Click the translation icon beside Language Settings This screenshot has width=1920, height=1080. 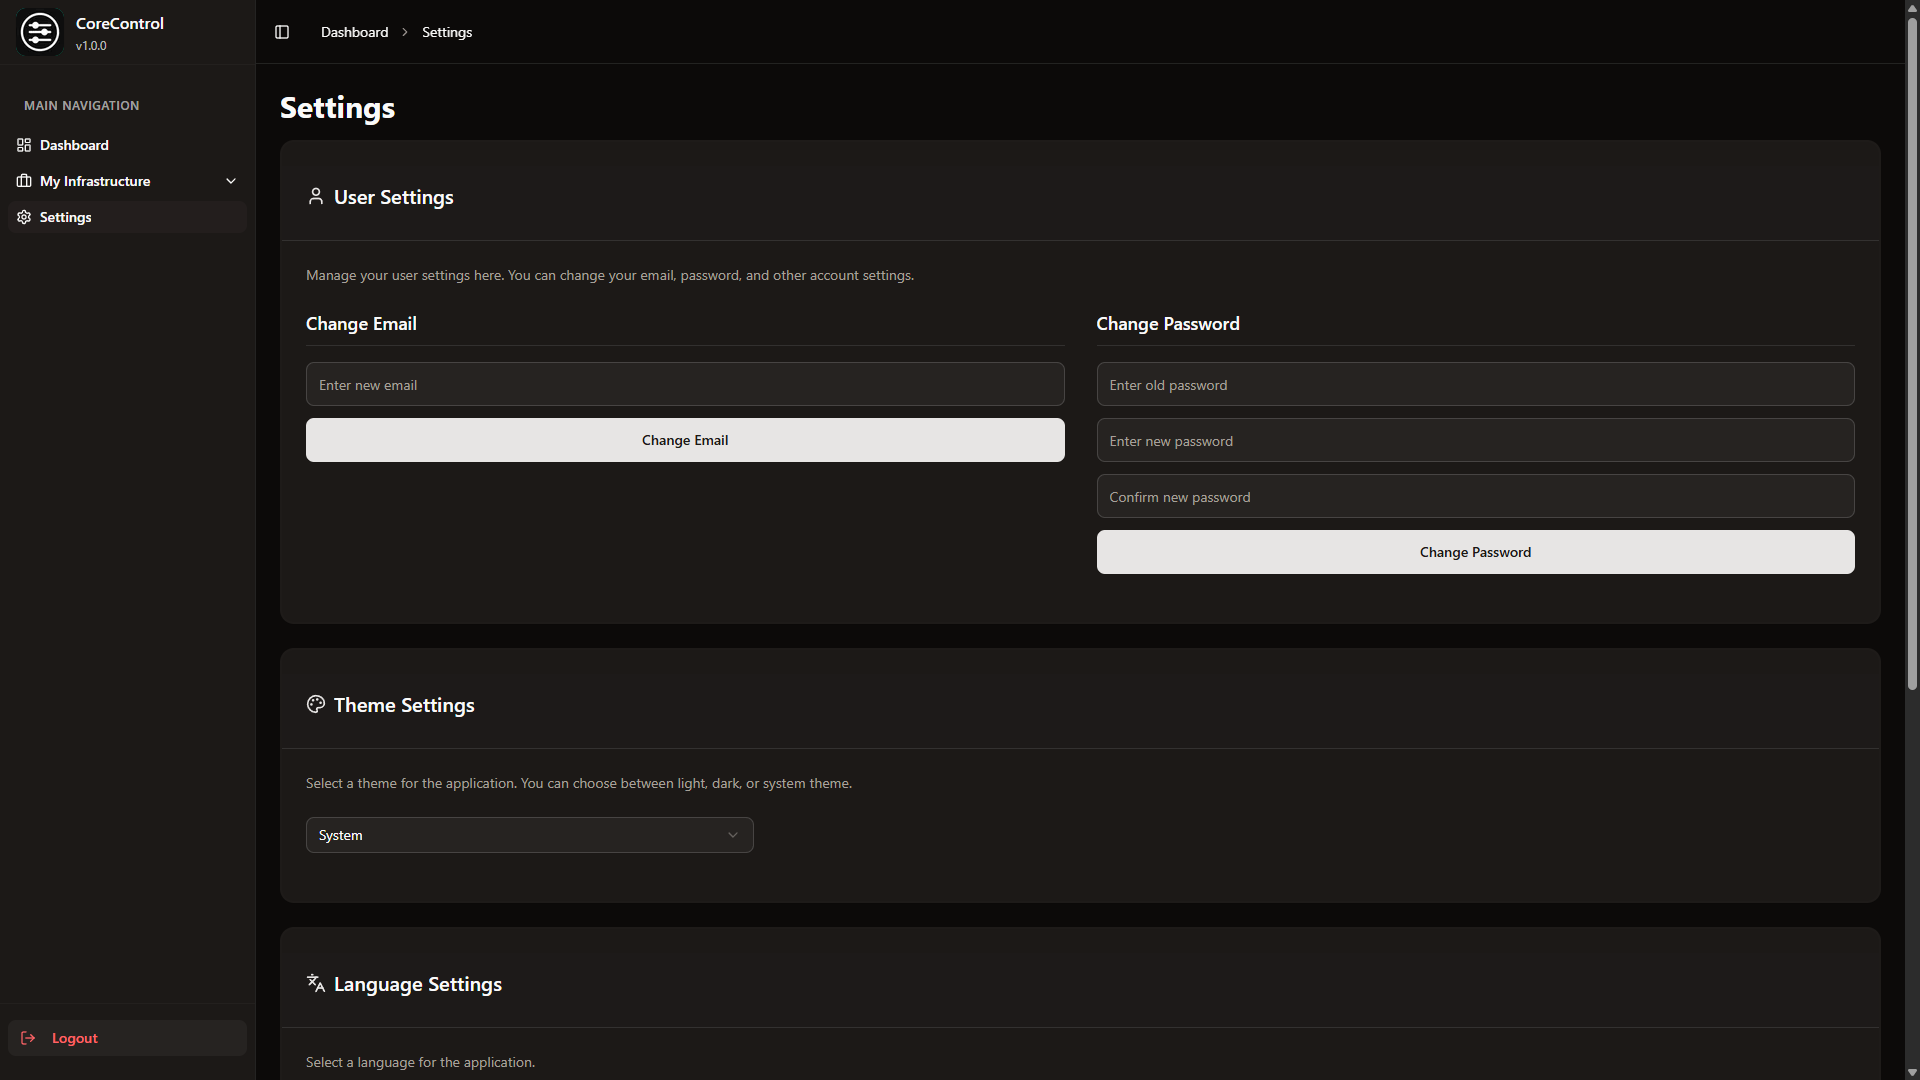coord(315,983)
